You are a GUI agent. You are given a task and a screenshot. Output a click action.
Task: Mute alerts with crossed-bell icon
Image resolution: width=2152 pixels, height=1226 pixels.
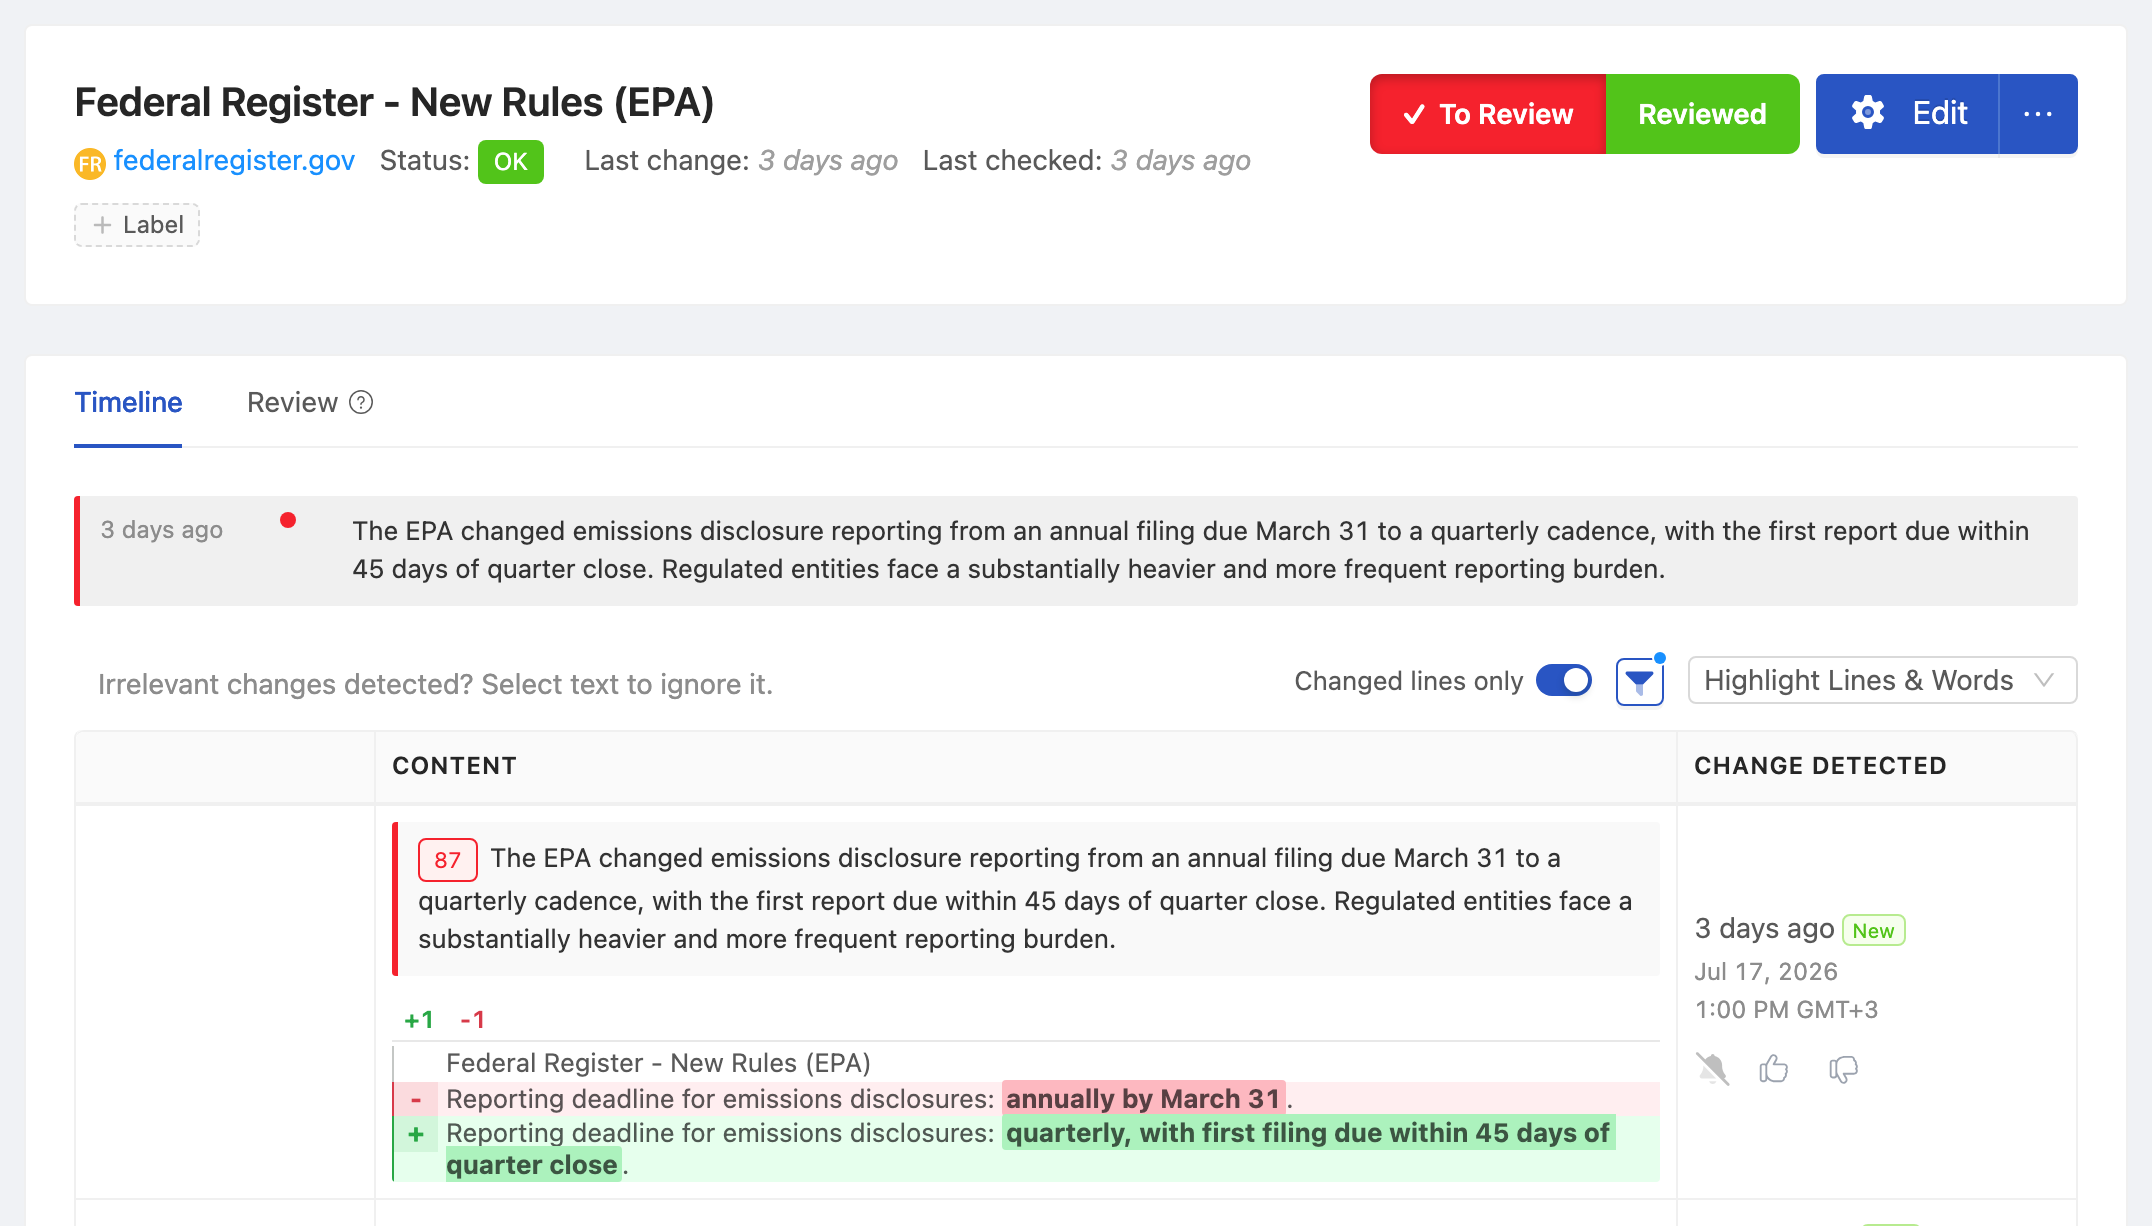(x=1712, y=1069)
